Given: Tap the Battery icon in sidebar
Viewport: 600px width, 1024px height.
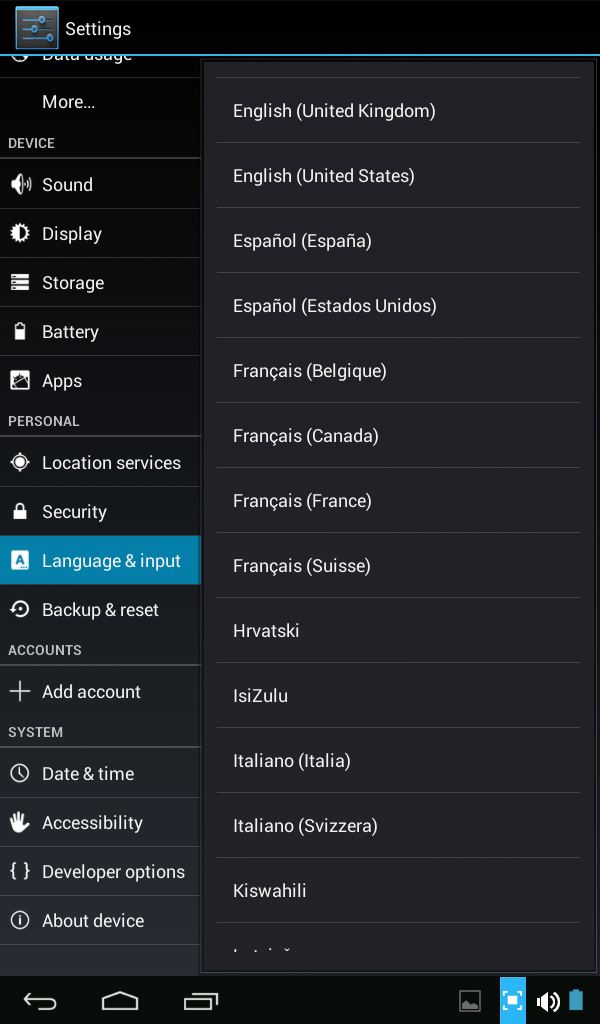Looking at the screenshot, I should tap(20, 331).
